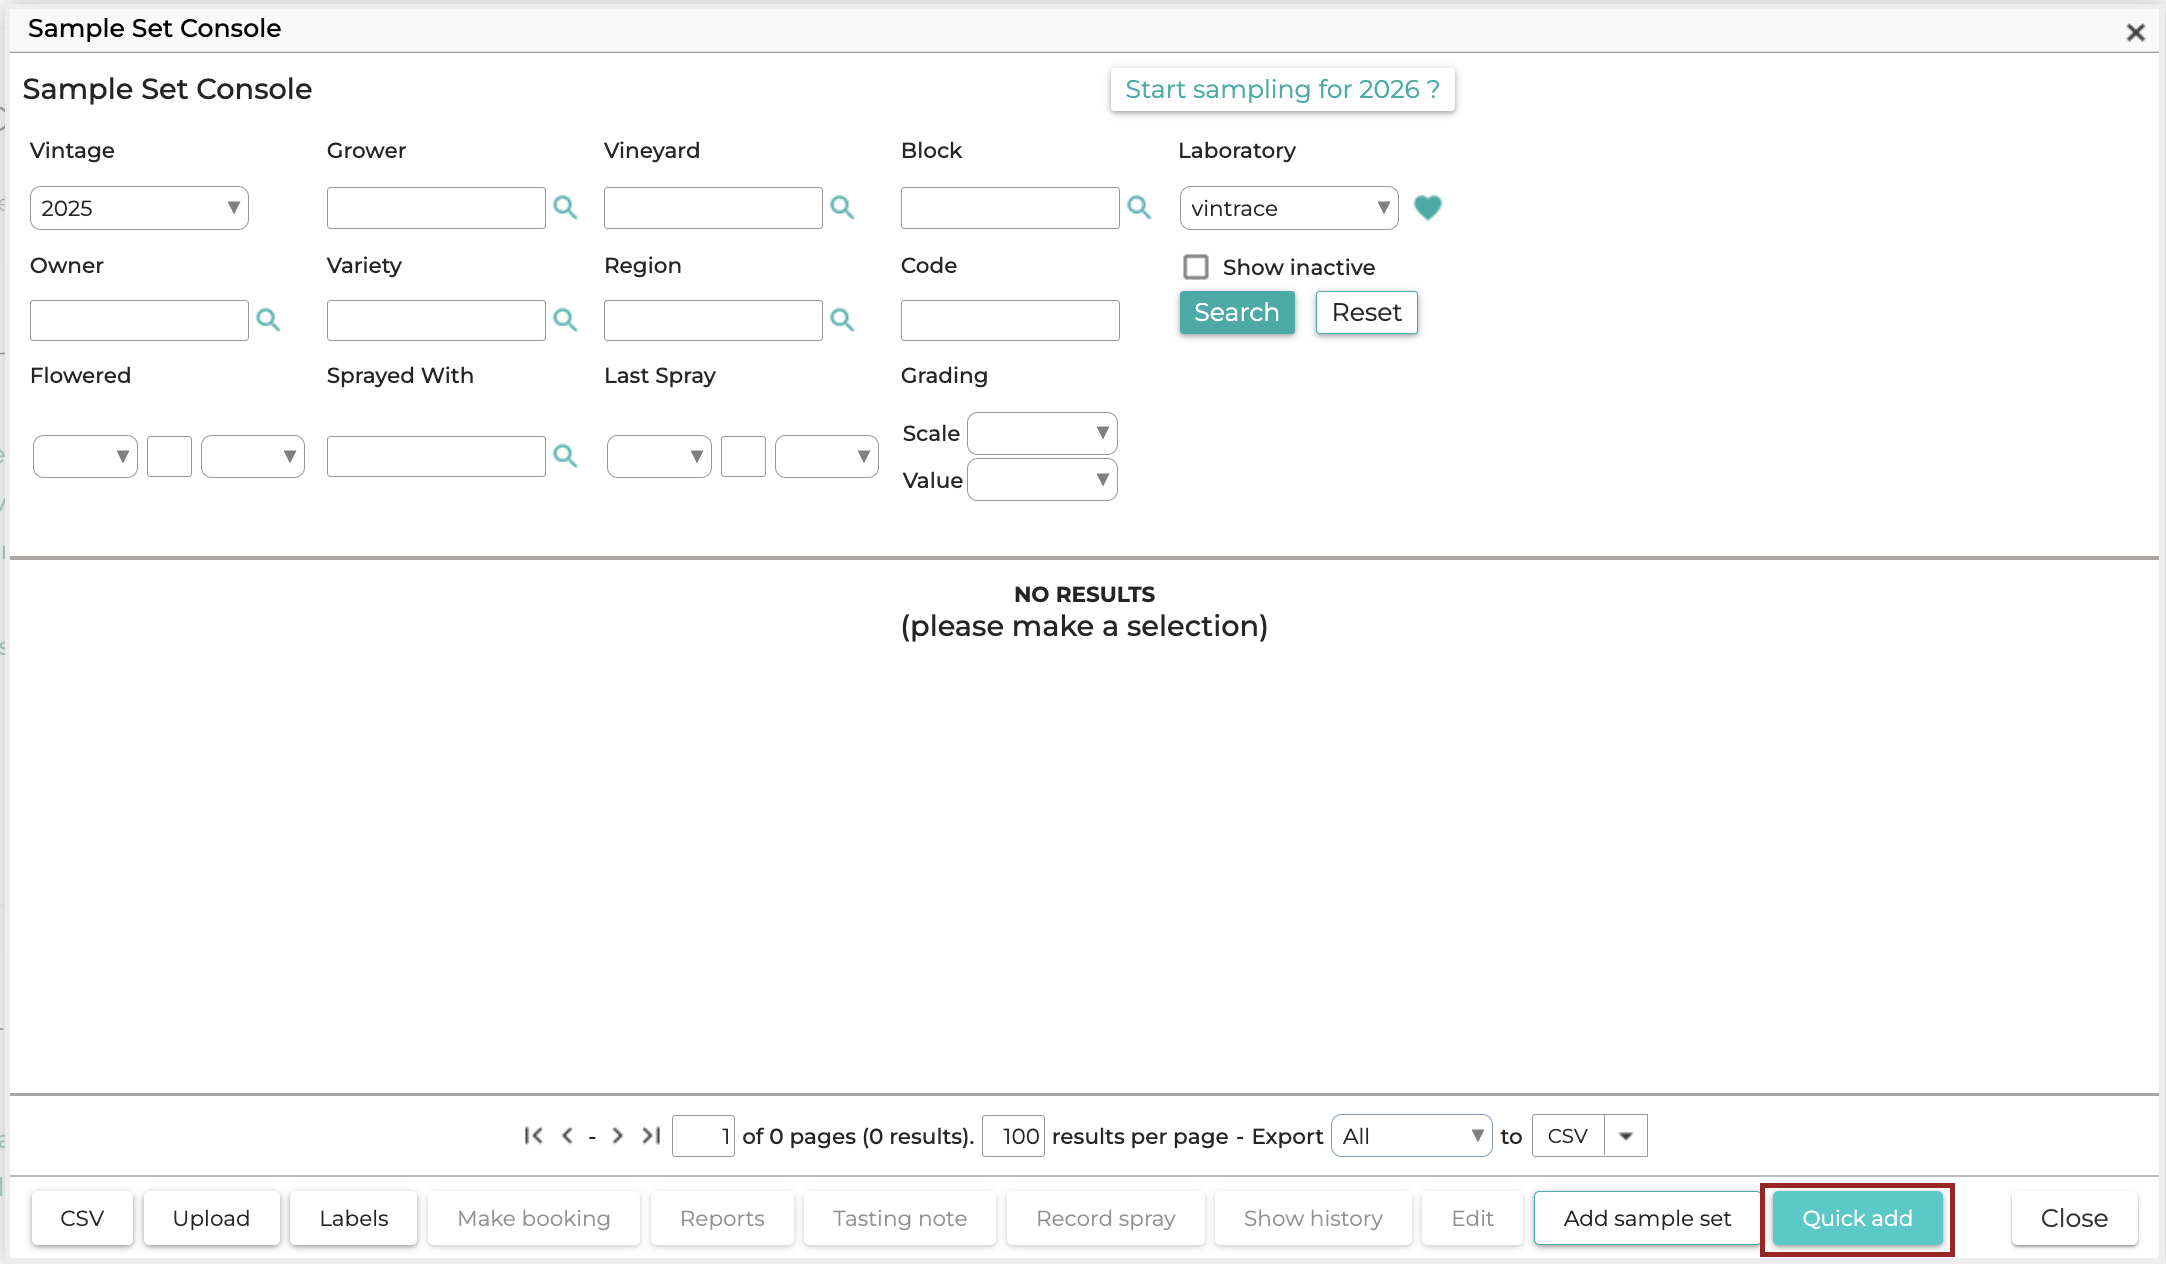Click the Record spray button
Image resolution: width=2166 pixels, height=1264 pixels.
tap(1106, 1218)
